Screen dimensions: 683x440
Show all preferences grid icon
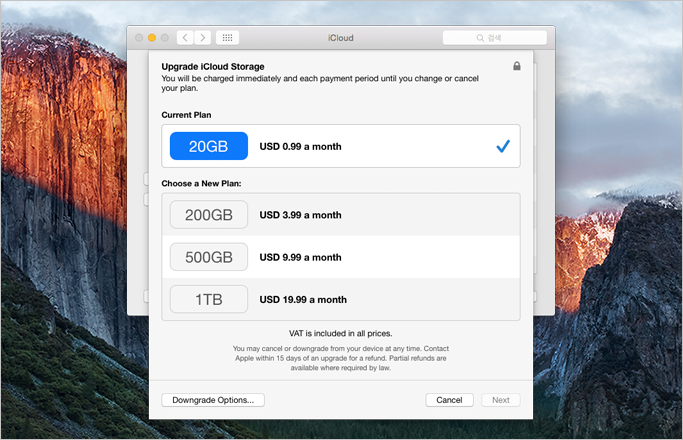pyautogui.click(x=227, y=38)
